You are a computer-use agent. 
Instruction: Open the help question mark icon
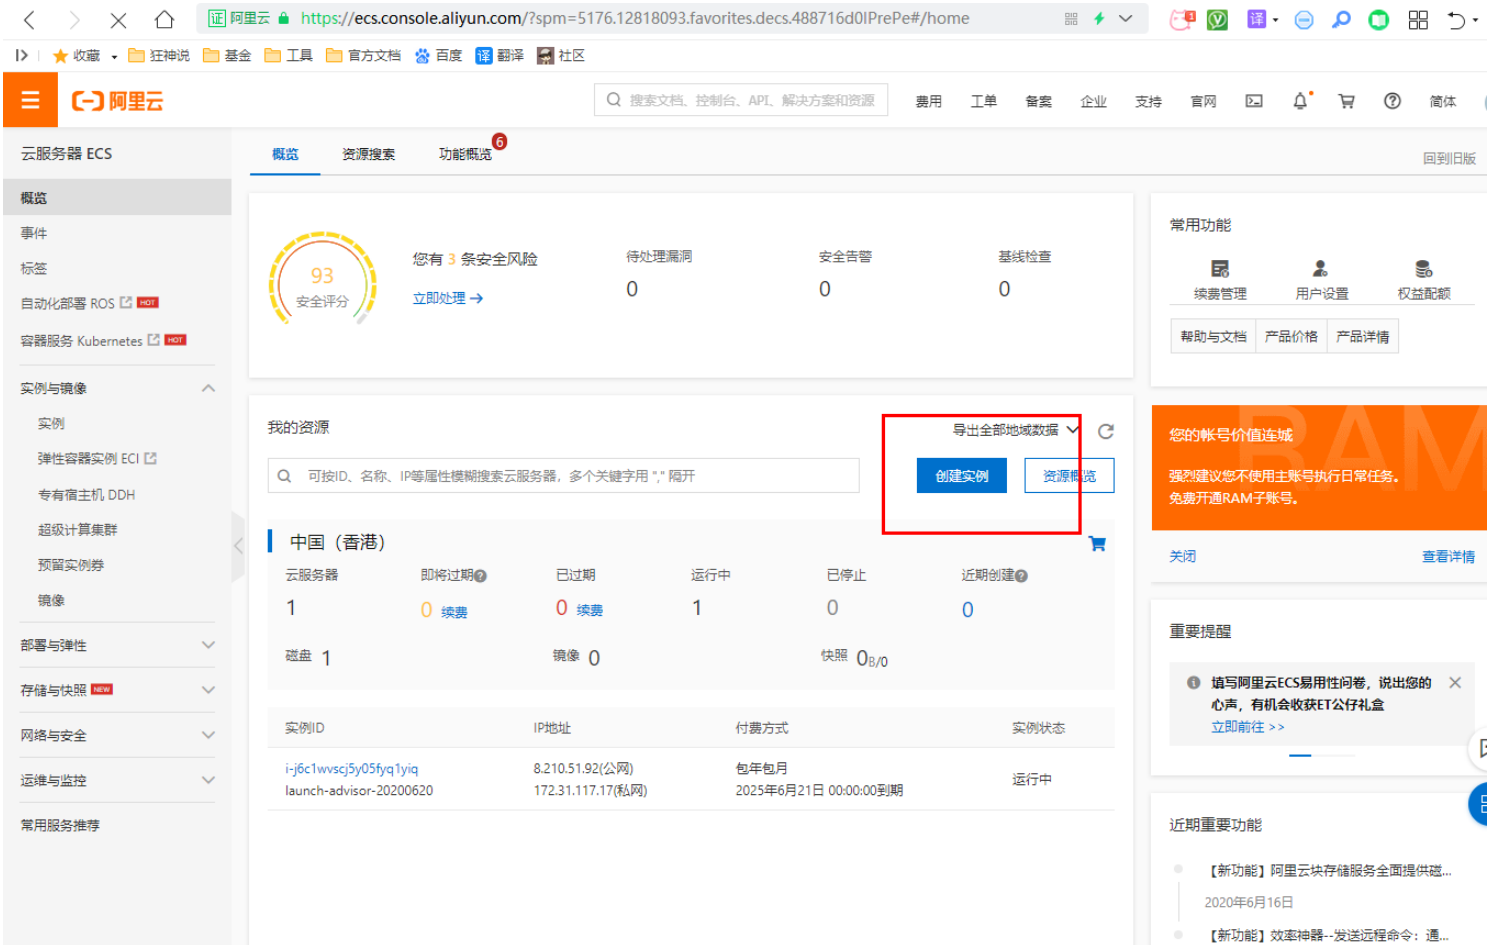(1392, 101)
